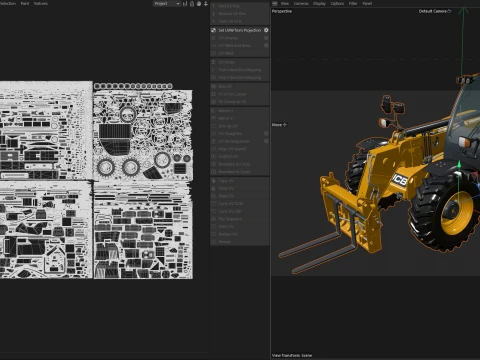The width and height of the screenshot is (480, 360).
Task: Click the lock icon beside Project dropdown
Action: coord(192,4)
